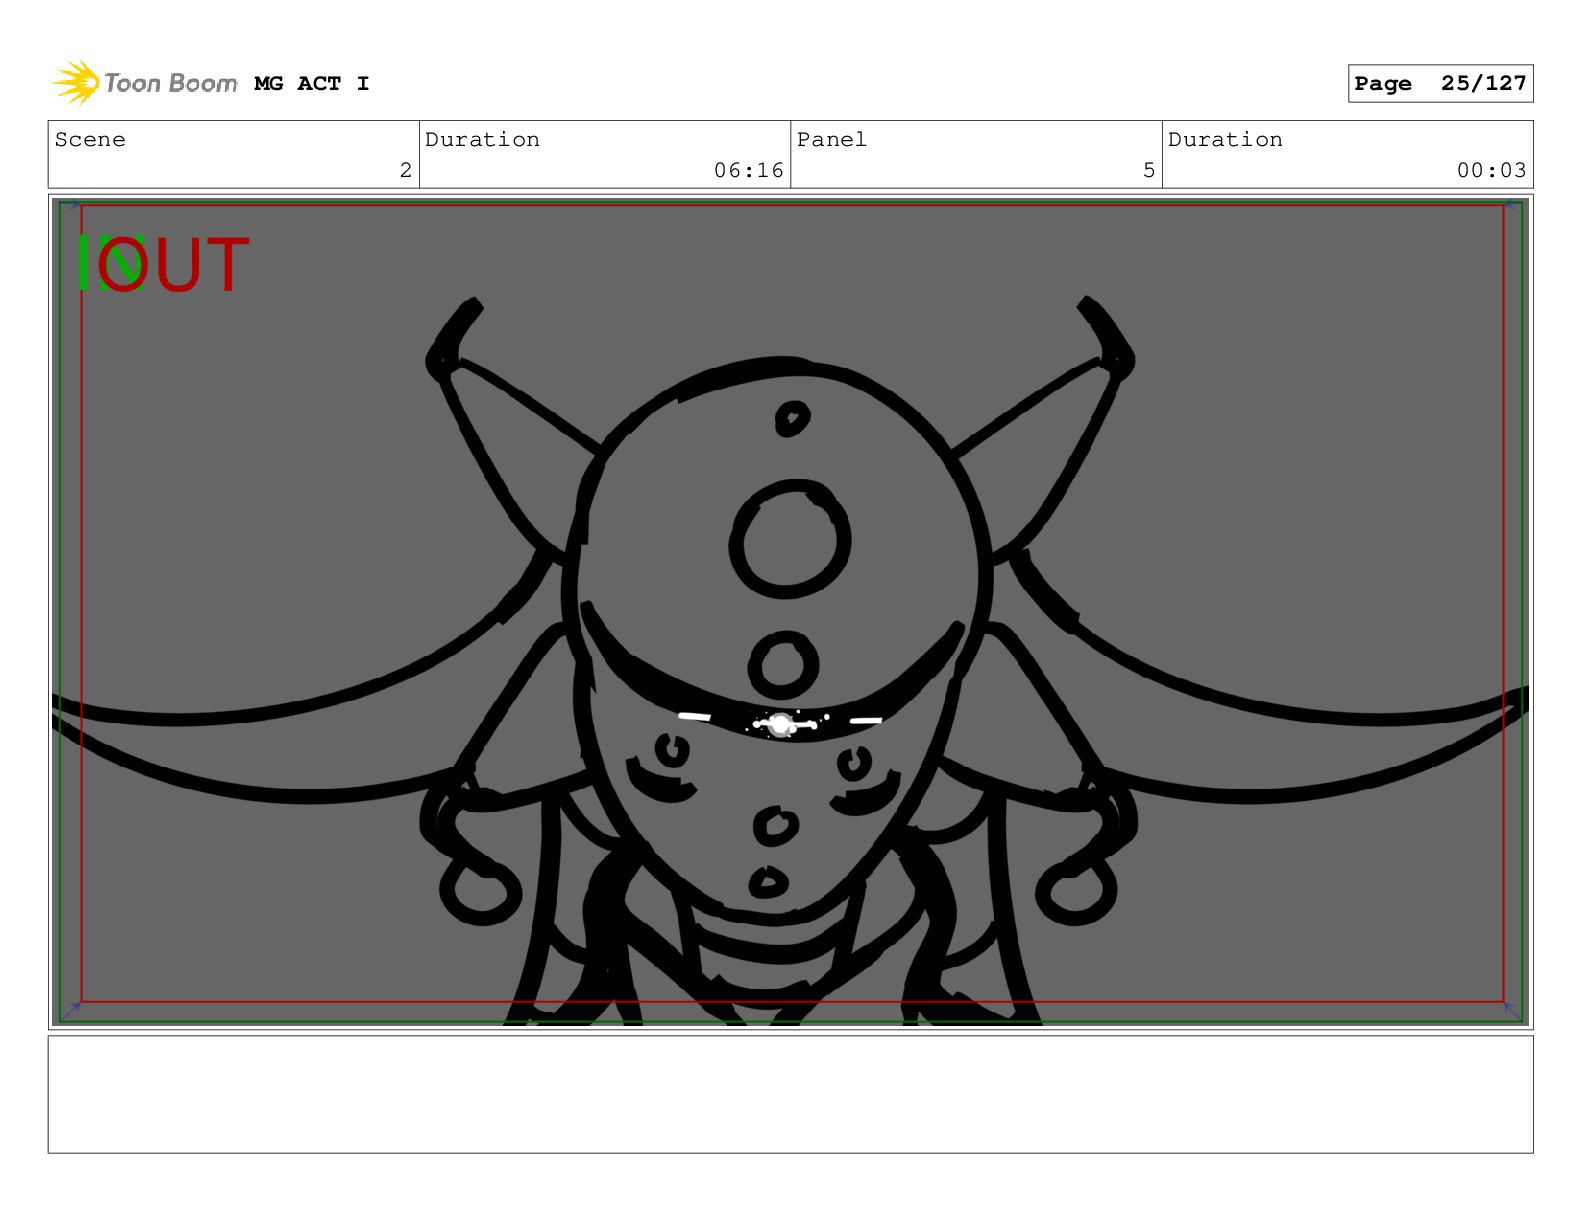Click the scene number 2
1582x1225 pixels.
pos(405,170)
